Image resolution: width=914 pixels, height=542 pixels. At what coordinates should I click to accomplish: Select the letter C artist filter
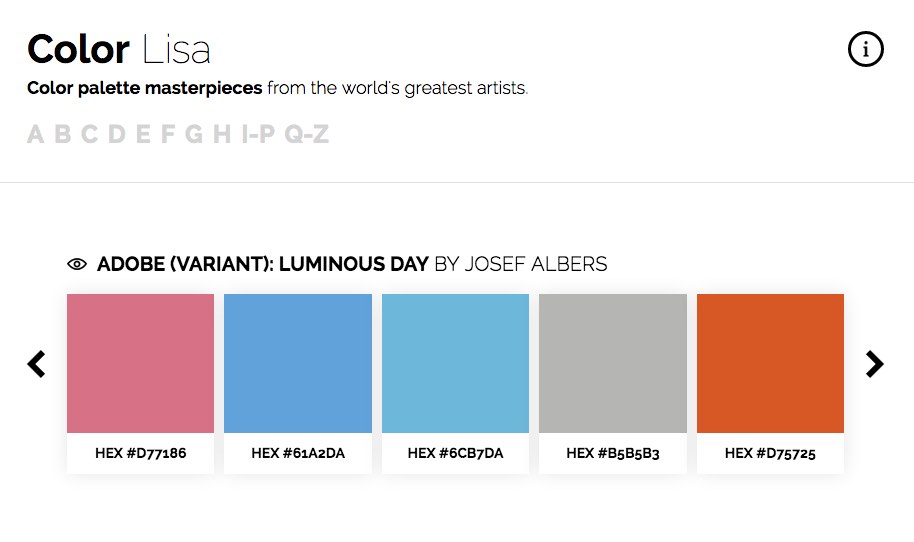90,134
